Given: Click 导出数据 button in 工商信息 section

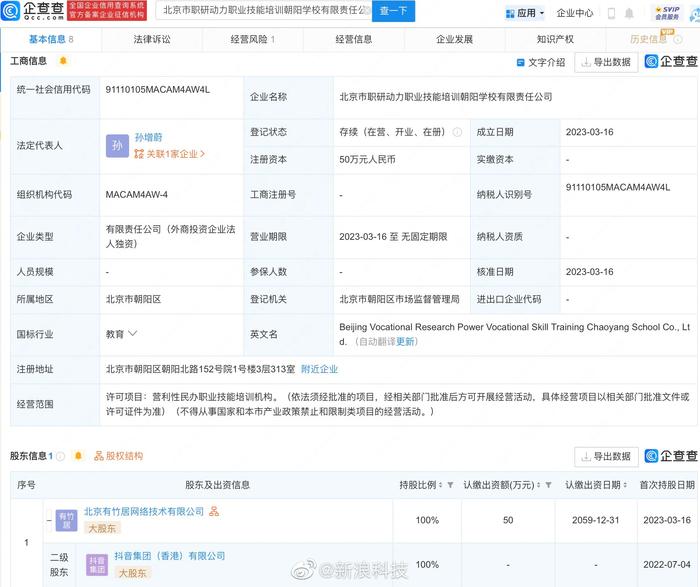Looking at the screenshot, I should 606,62.
